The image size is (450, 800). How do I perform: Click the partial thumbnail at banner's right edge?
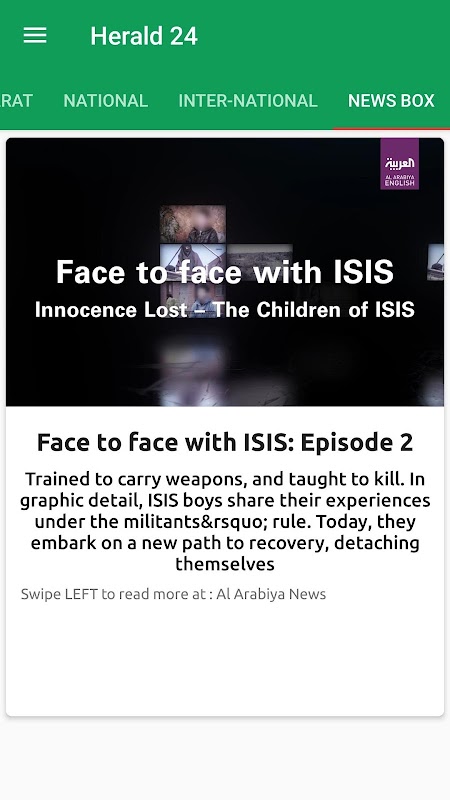pos(435,262)
